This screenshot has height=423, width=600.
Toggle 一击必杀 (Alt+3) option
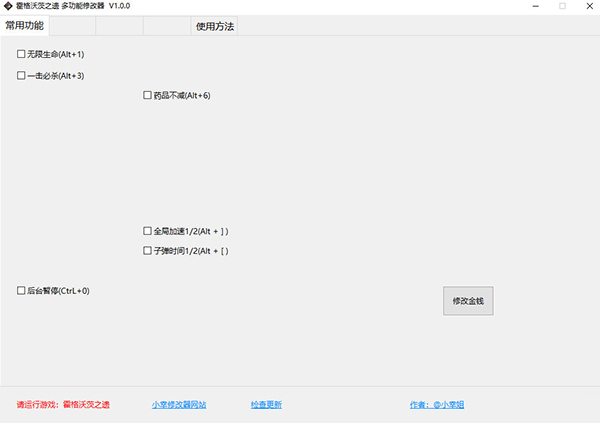click(21, 75)
